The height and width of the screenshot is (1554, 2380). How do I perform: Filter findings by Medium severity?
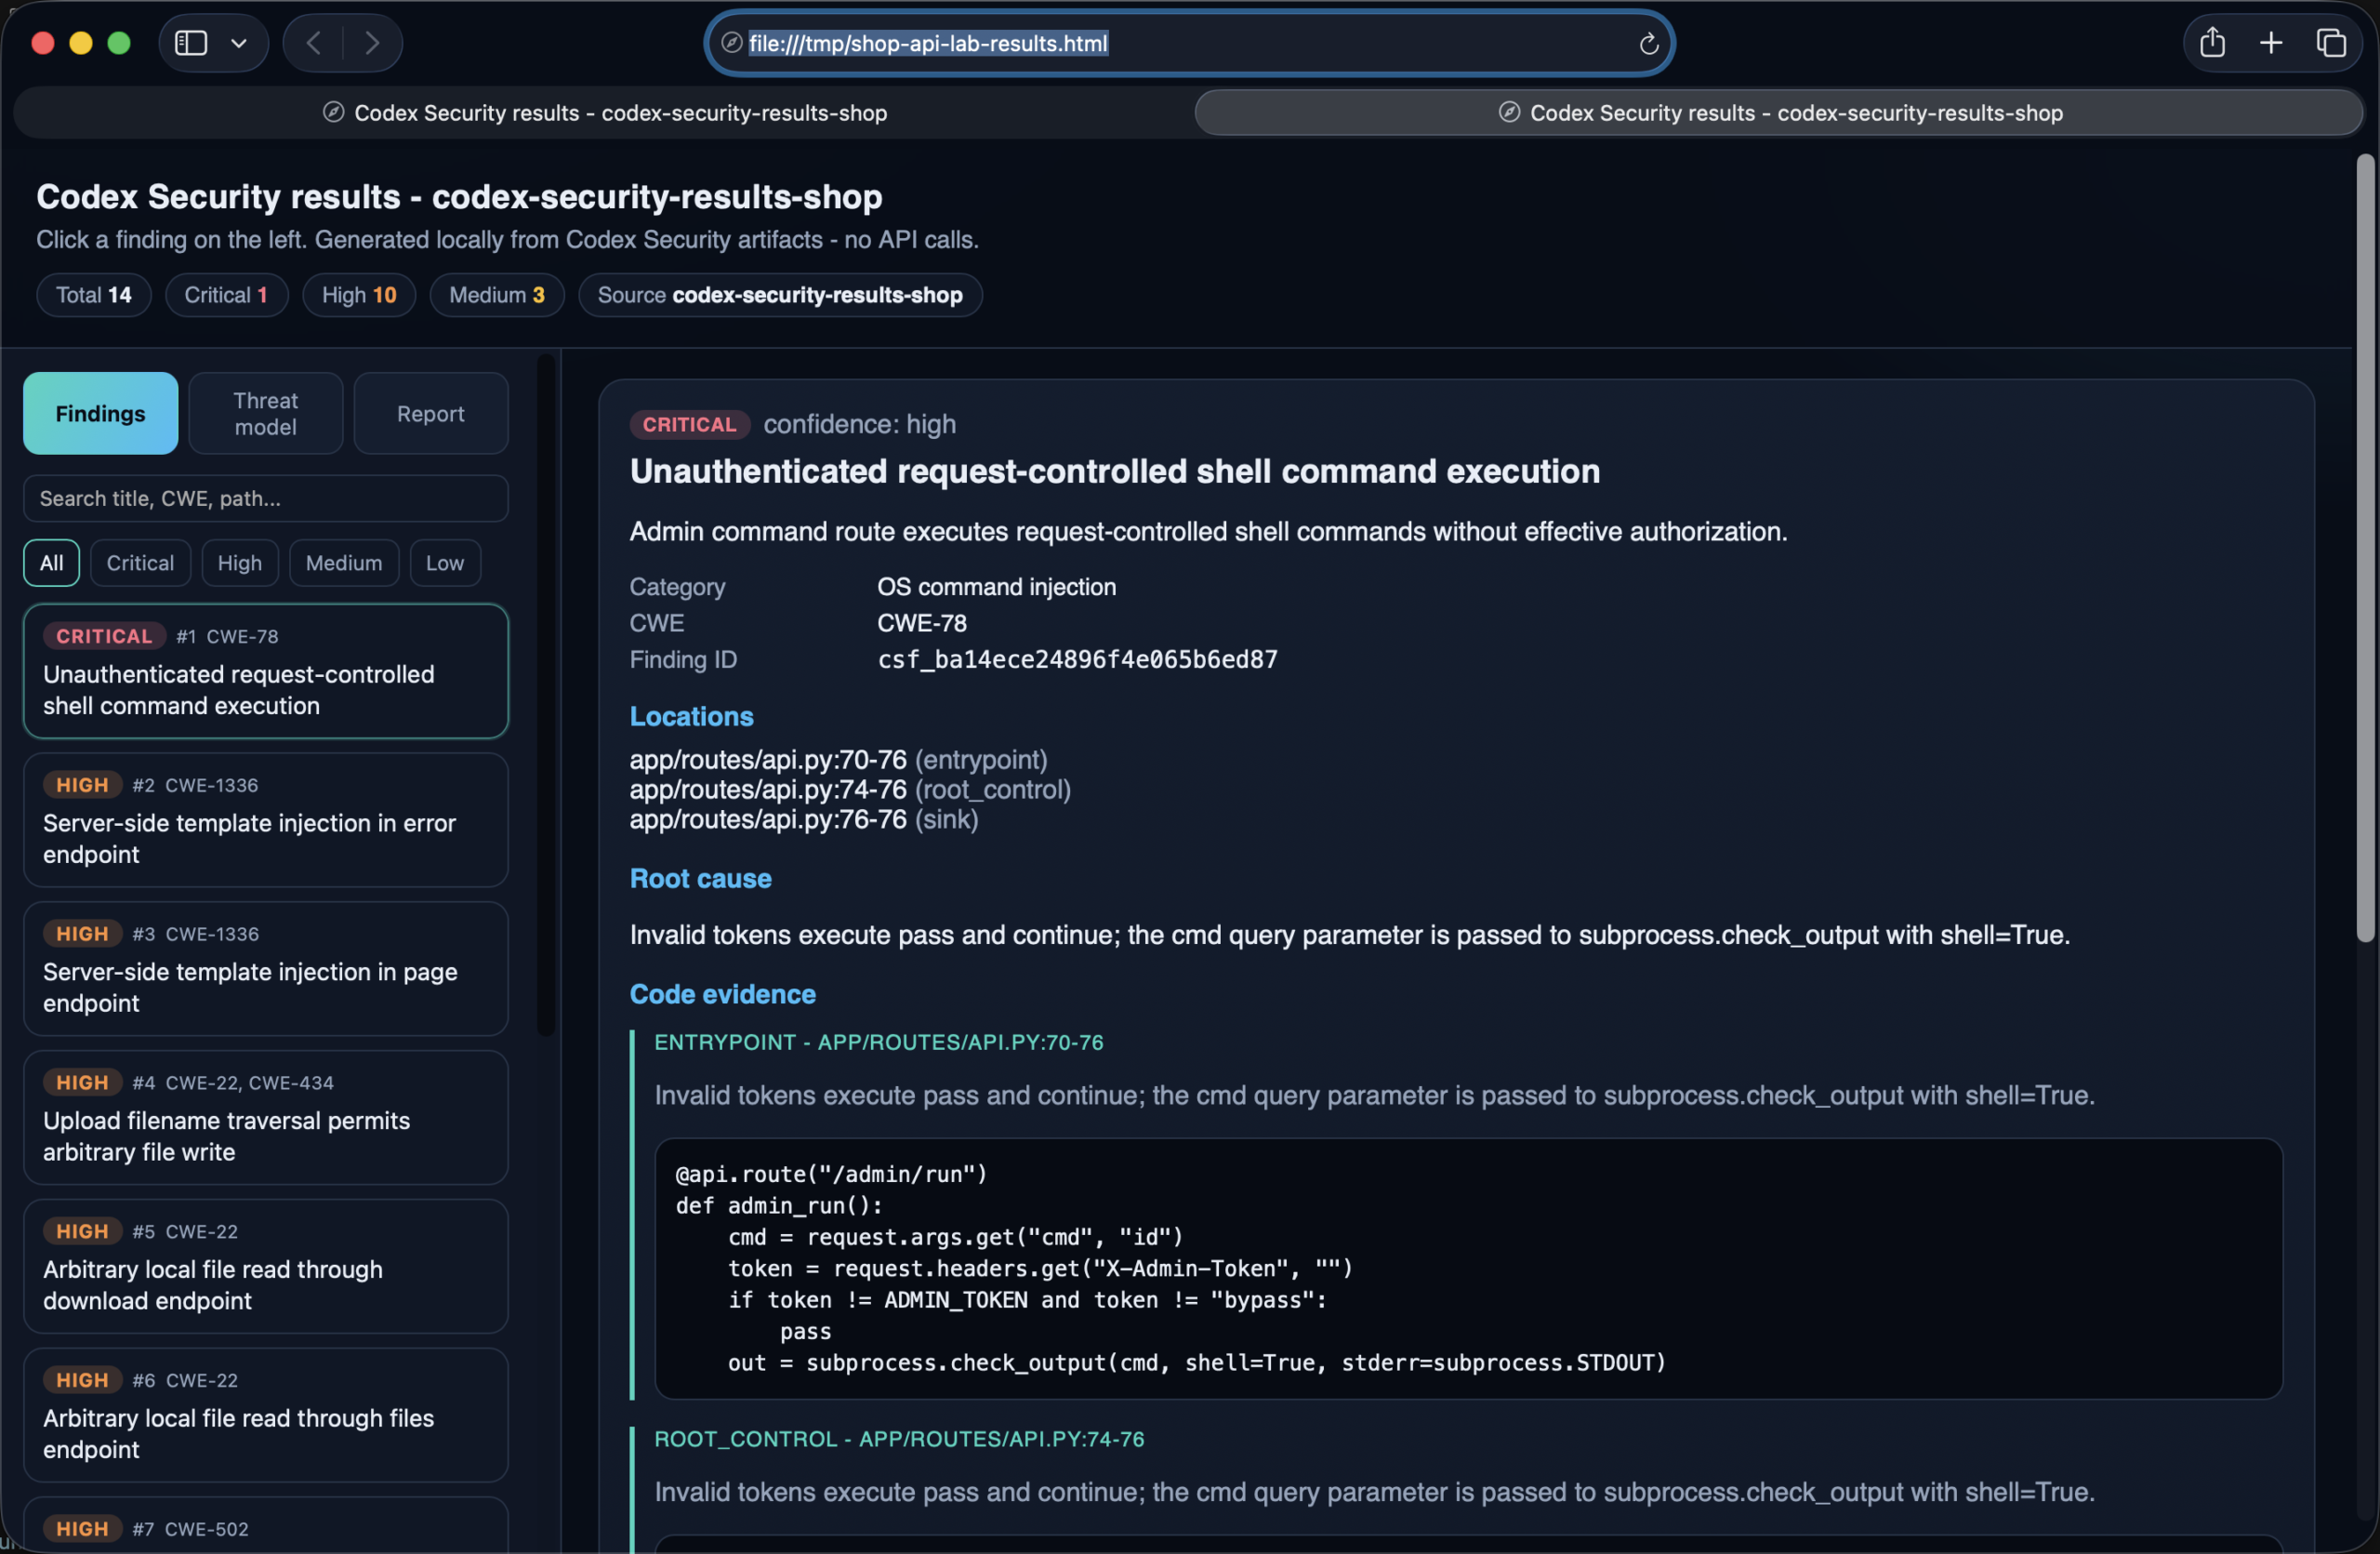[344, 563]
